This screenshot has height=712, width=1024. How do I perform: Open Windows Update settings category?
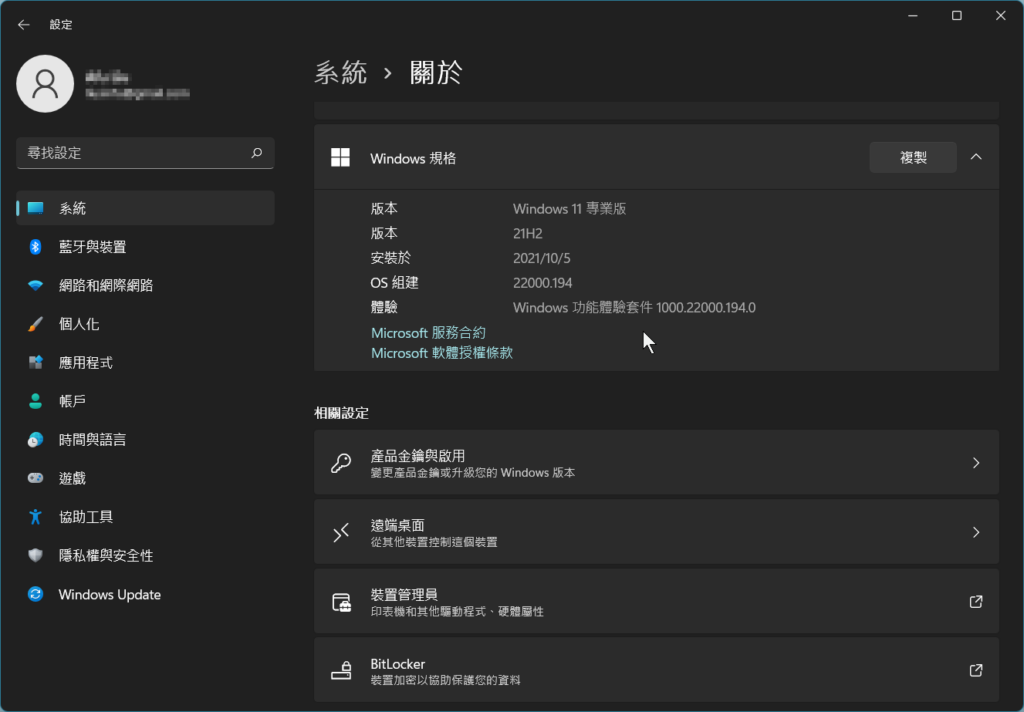click(145, 594)
